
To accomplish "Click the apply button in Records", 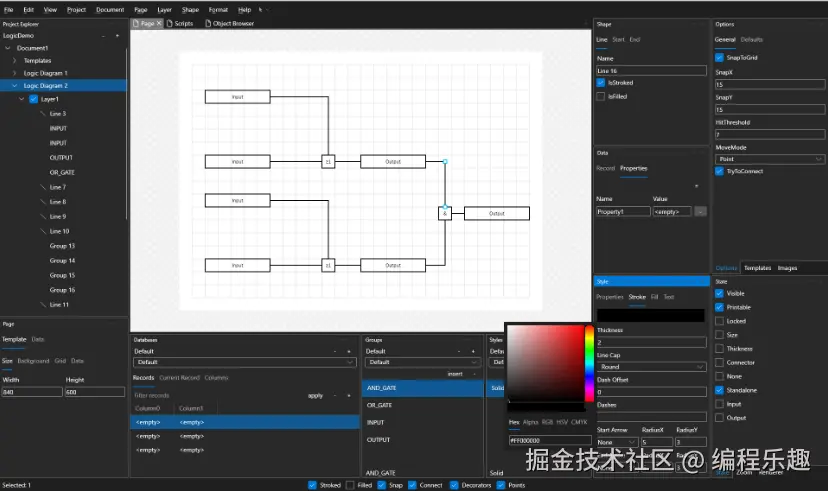I will pyautogui.click(x=315, y=395).
